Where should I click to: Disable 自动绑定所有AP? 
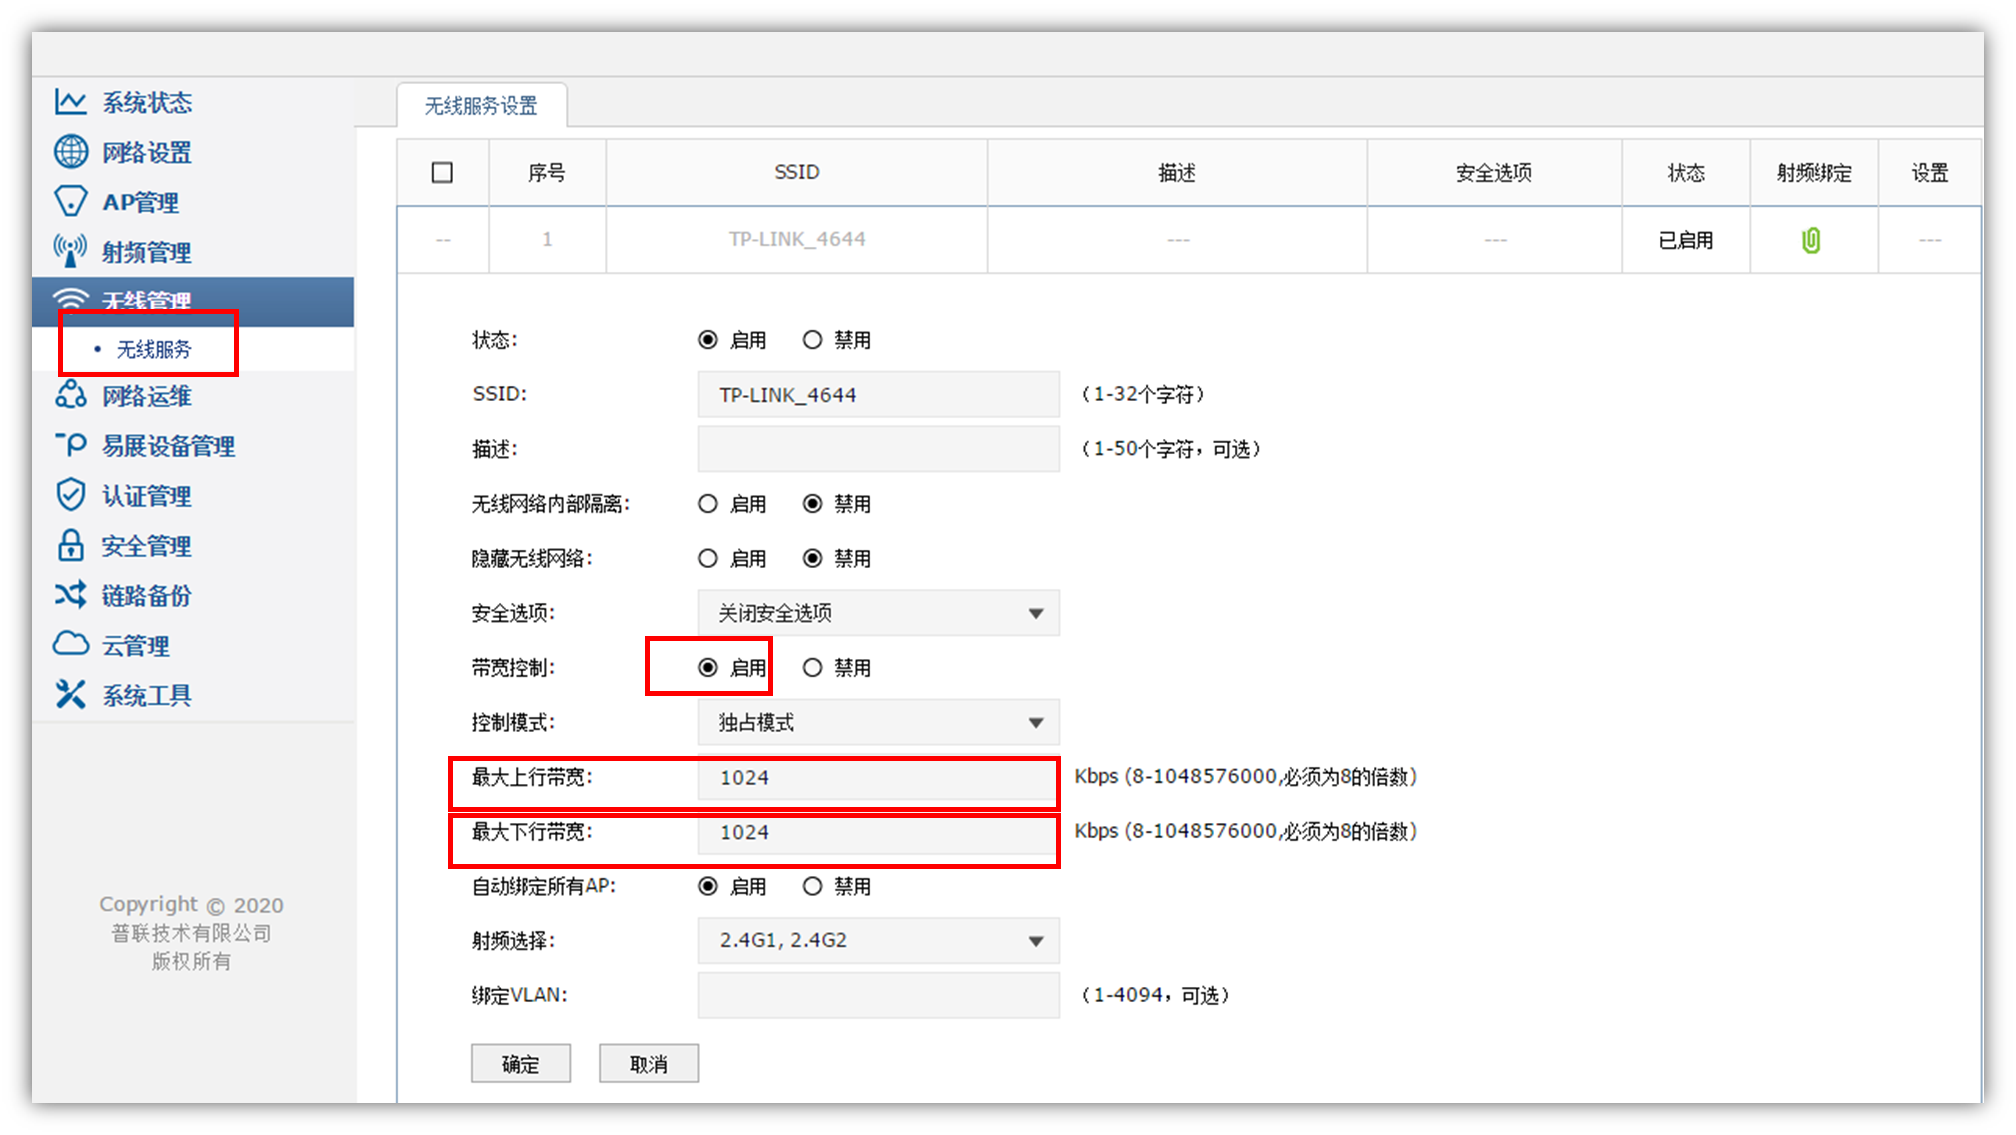[x=812, y=886]
